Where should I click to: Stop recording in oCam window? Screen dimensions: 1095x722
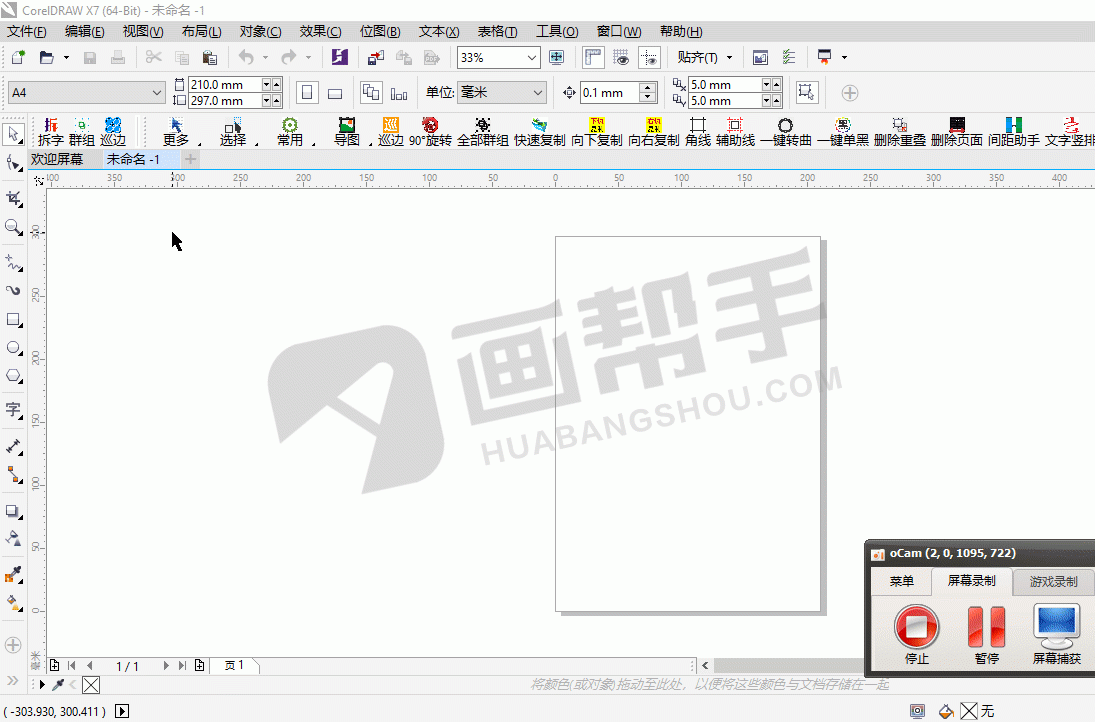point(916,634)
